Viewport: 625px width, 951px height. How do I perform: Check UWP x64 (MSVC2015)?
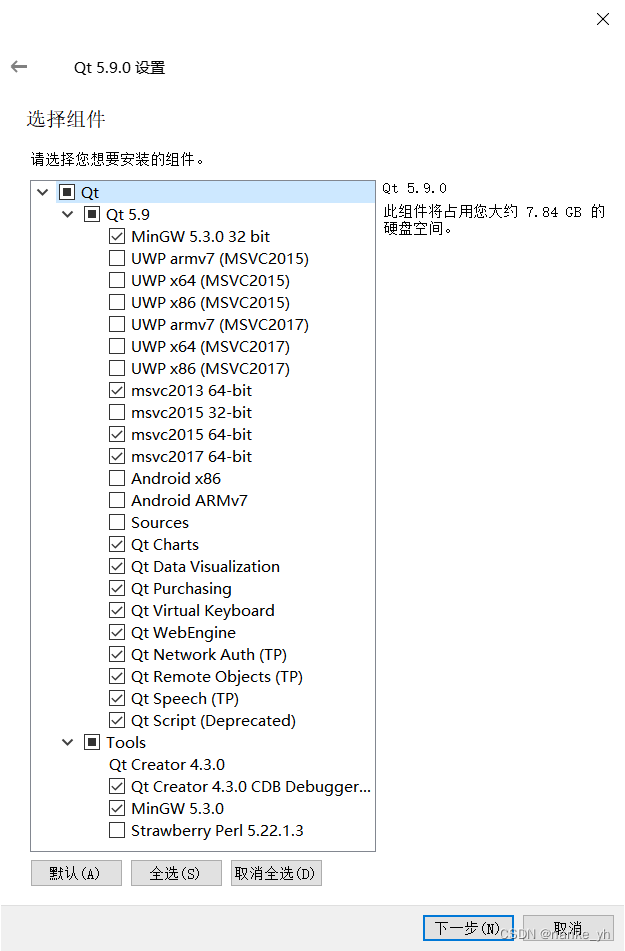[117, 280]
